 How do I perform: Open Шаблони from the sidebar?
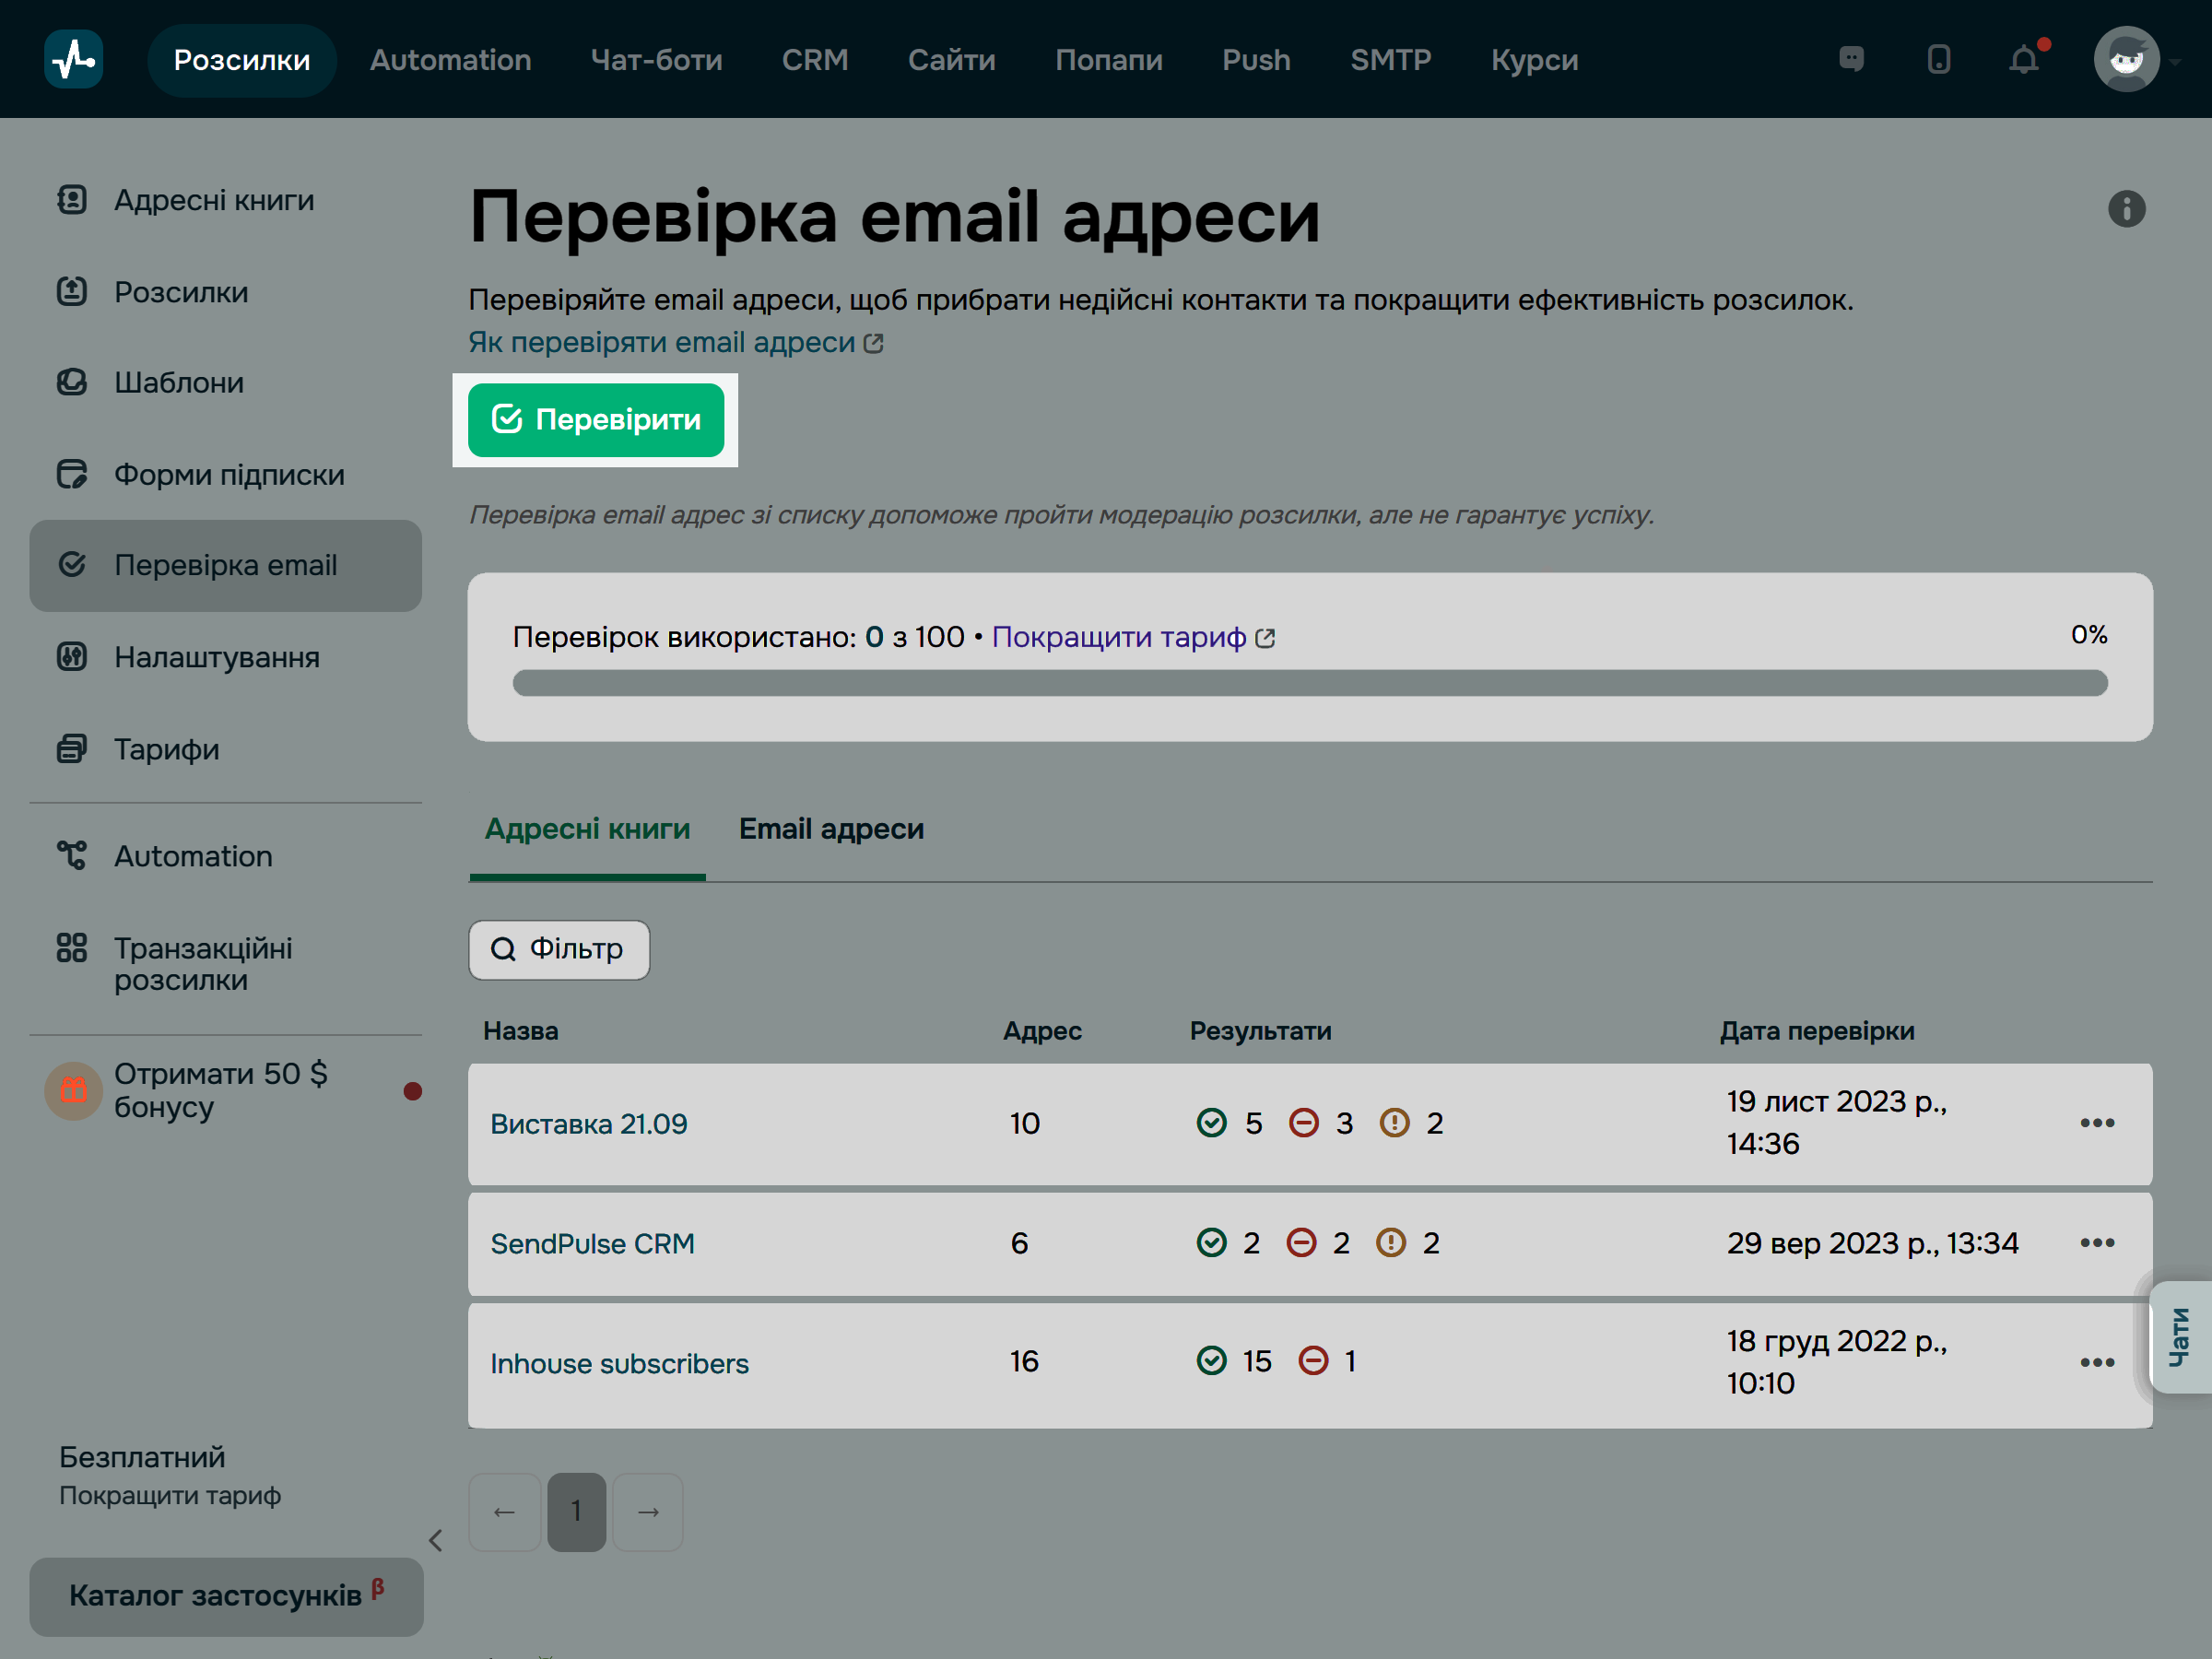click(178, 382)
